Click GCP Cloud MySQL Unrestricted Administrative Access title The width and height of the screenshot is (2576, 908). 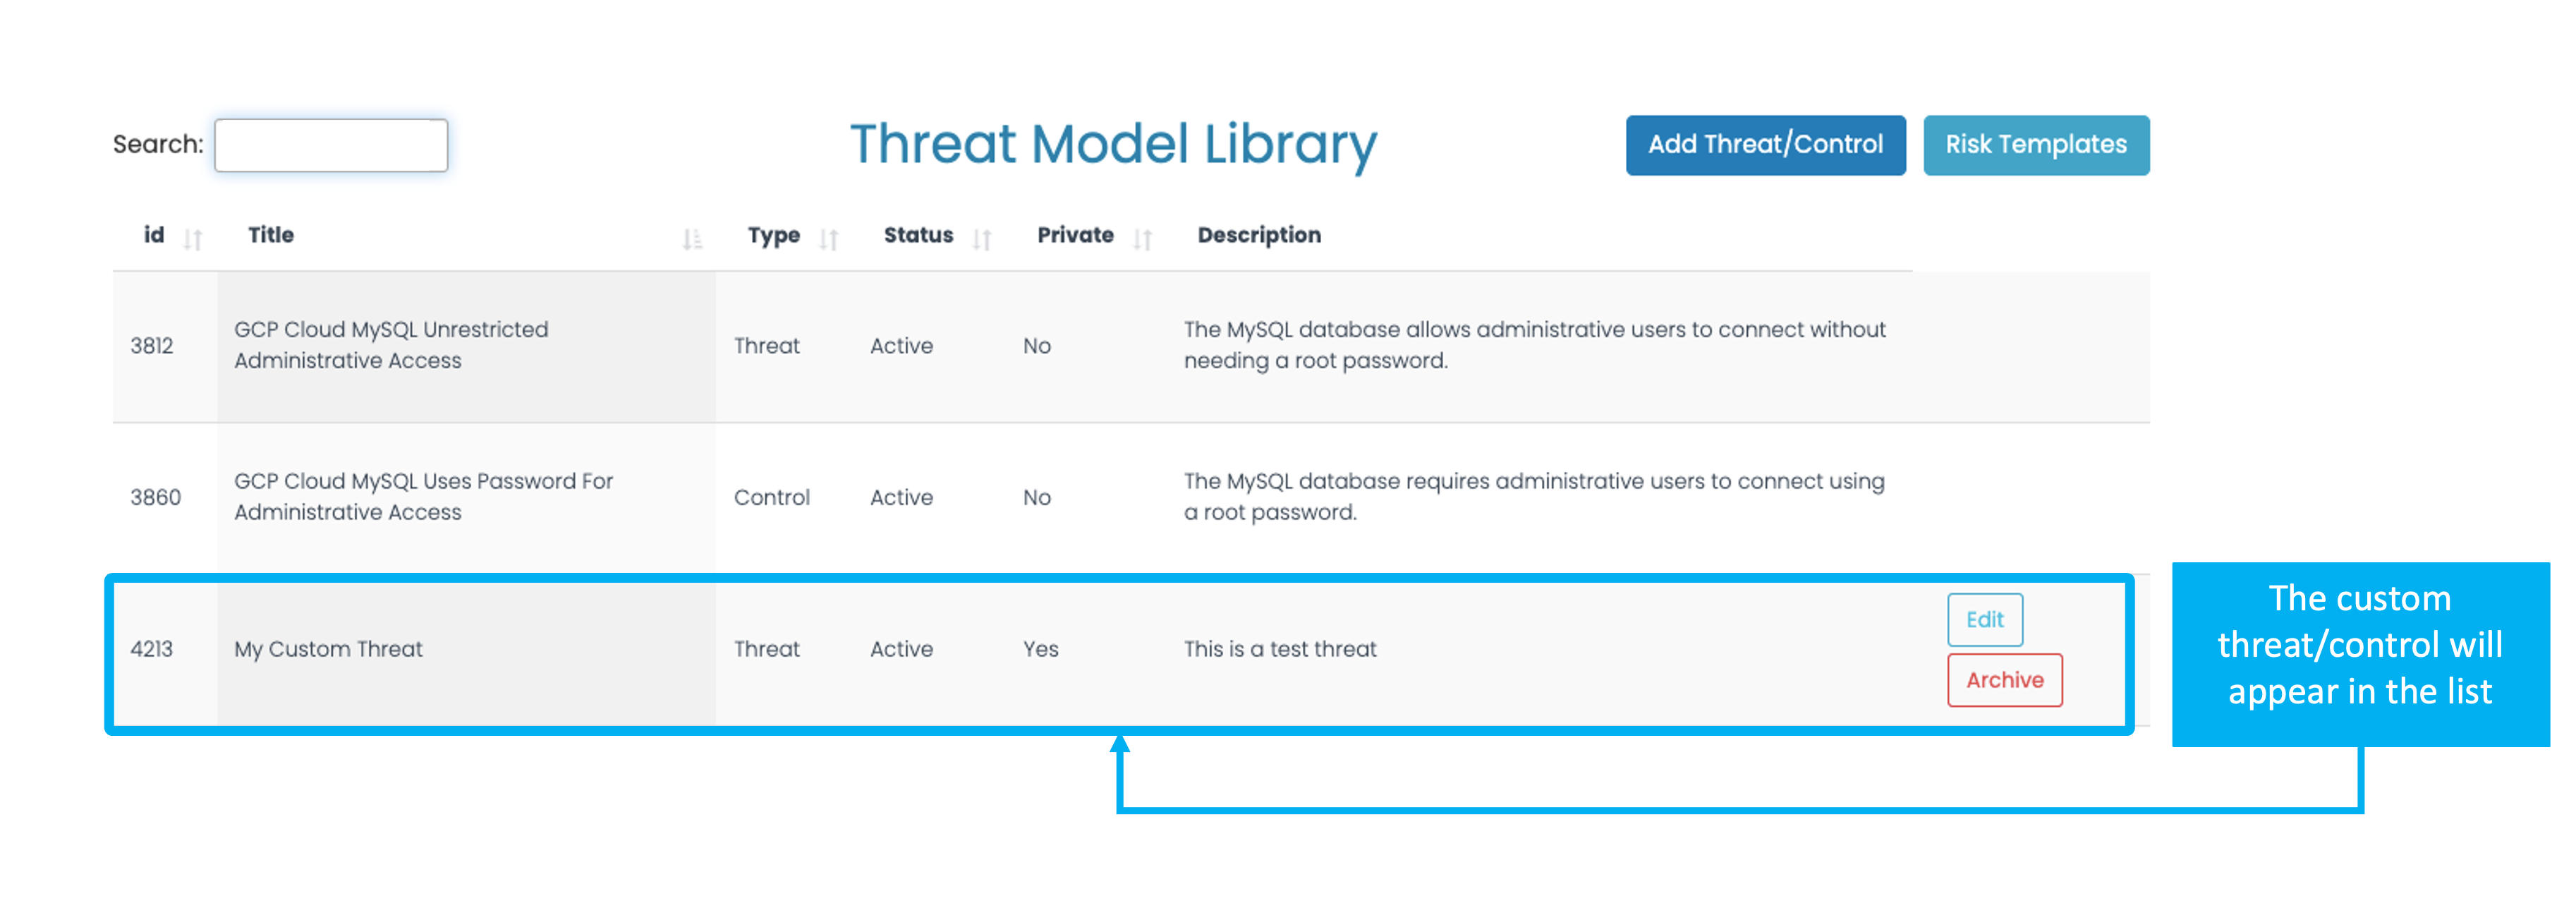pyautogui.click(x=391, y=345)
